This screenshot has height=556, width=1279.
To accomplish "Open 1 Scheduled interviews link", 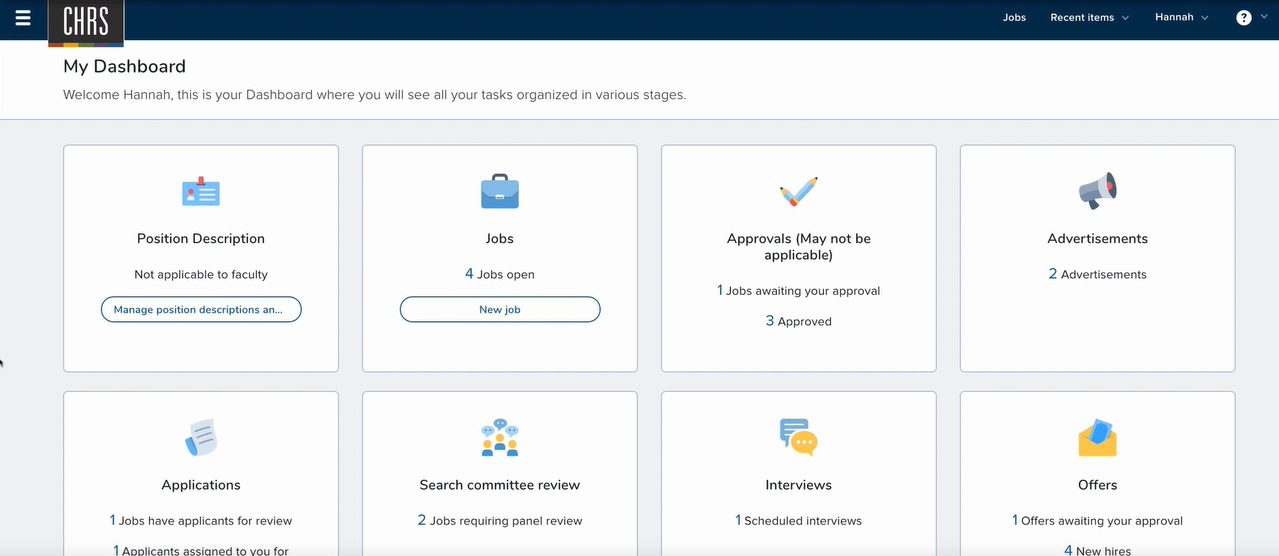I will [x=798, y=521].
